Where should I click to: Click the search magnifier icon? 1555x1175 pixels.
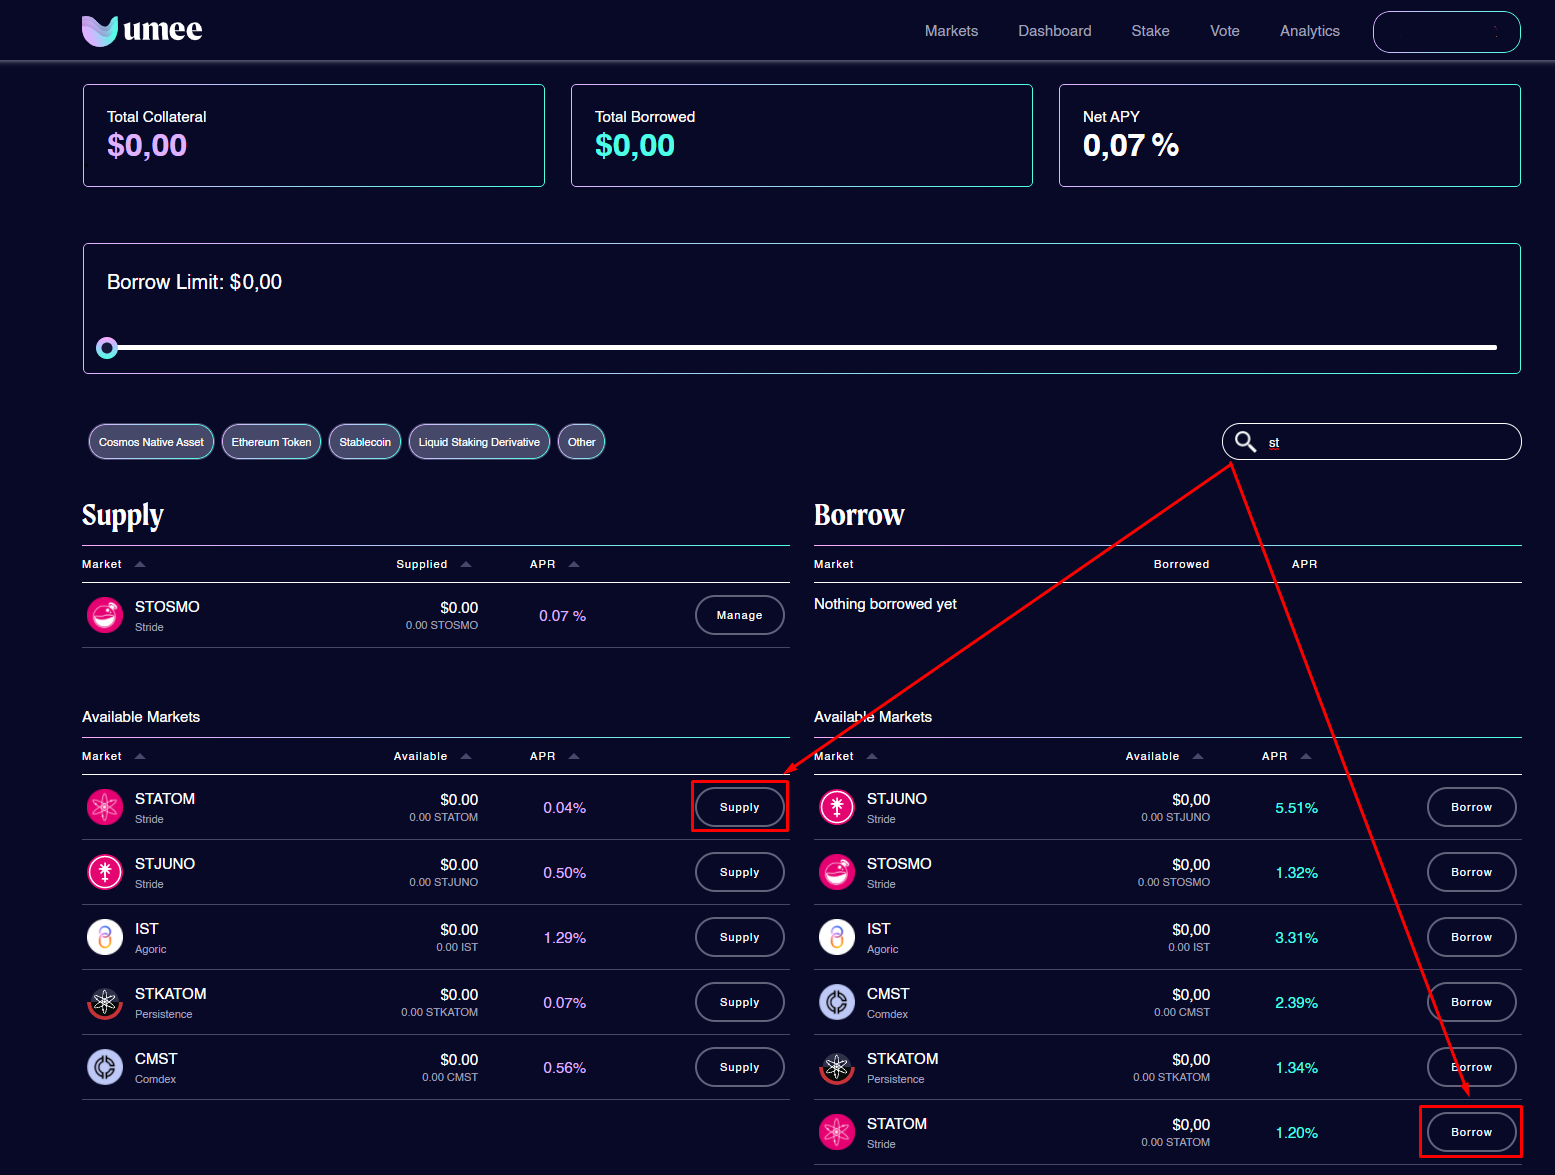1245,442
